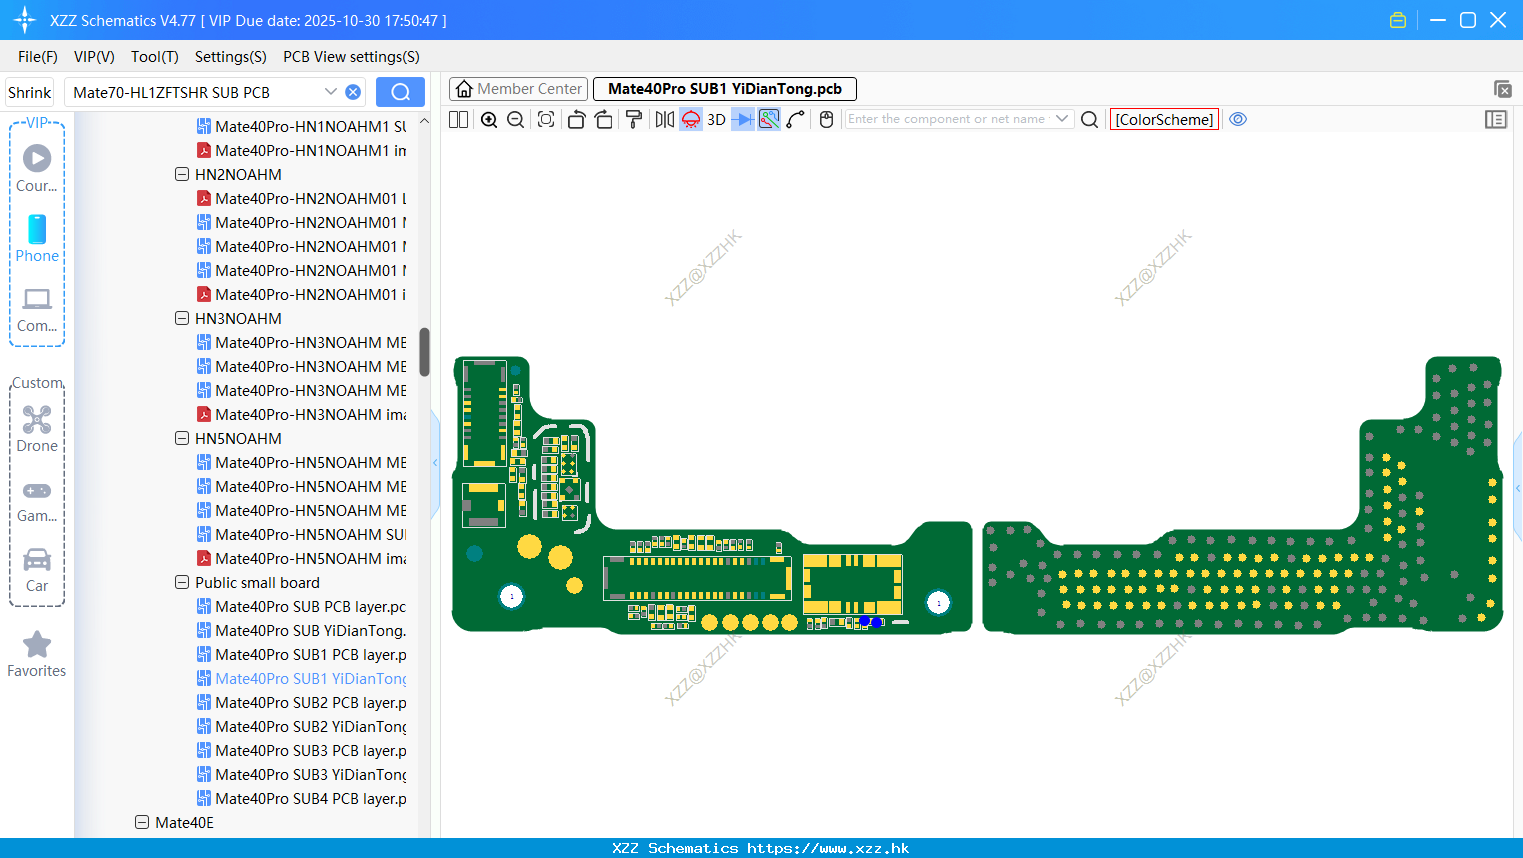The image size is (1523, 858).
Task: Fit PCB to screen icon
Action: 546,119
